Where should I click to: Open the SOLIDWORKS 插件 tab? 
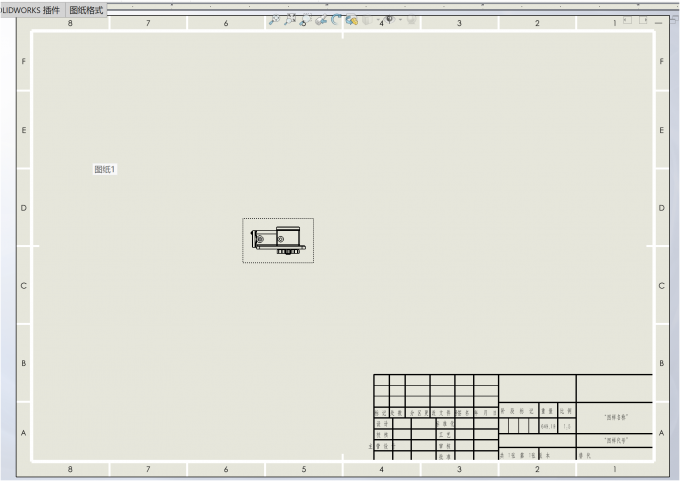30,10
